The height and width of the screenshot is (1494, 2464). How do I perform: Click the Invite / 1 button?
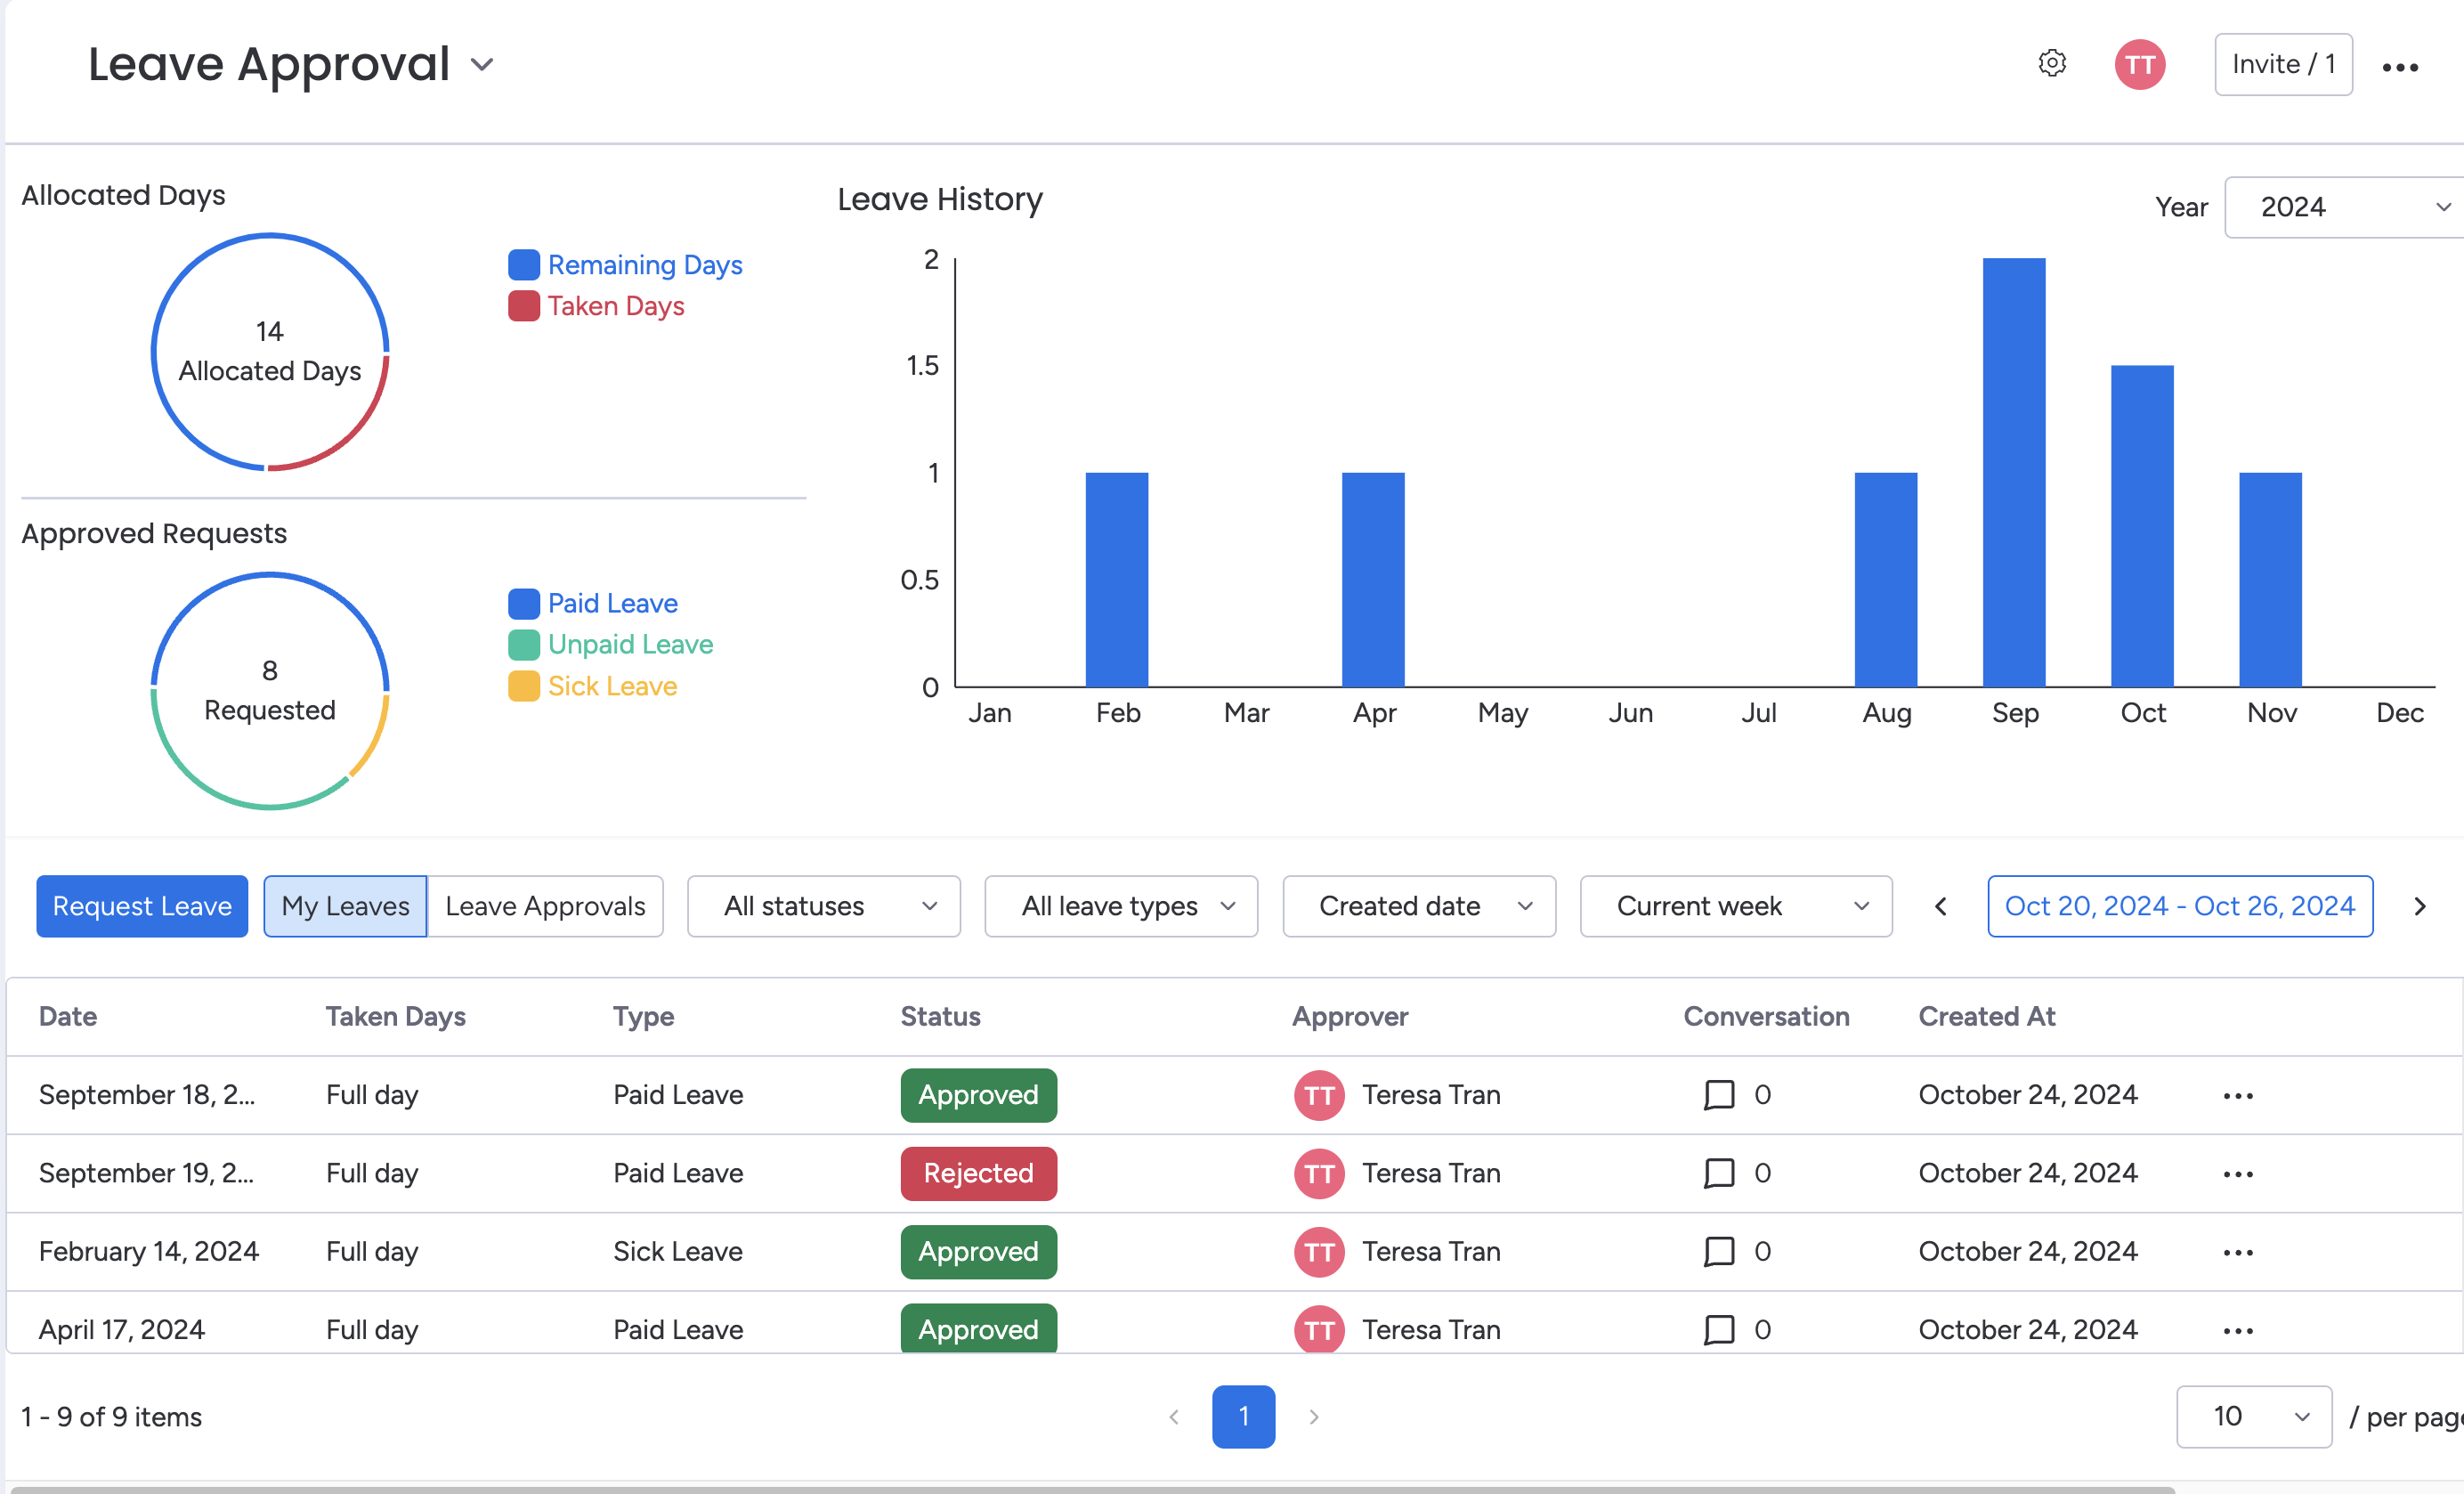(2282, 64)
